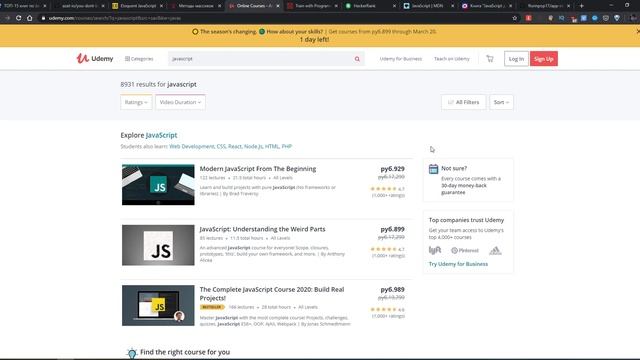
Task: Click the Lyft company logo
Action: tap(435, 250)
